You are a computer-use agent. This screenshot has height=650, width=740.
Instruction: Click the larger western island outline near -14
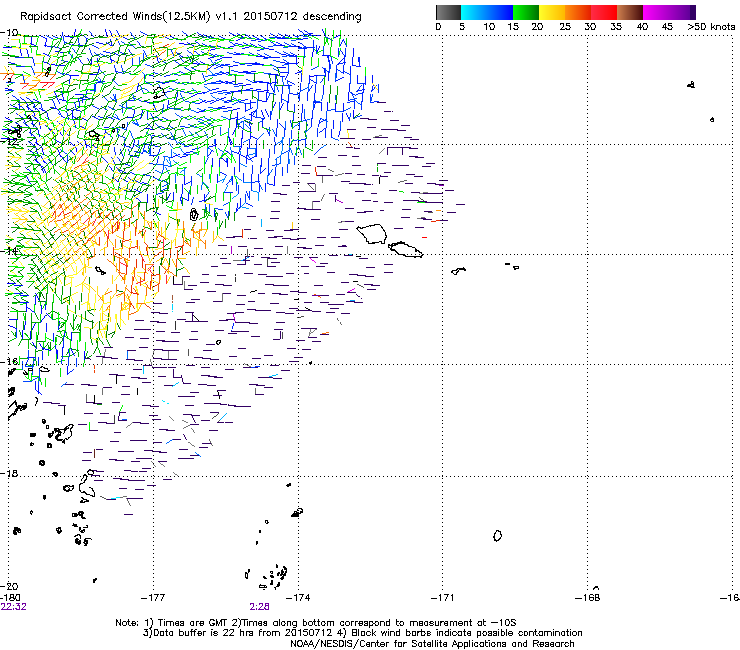tap(372, 234)
